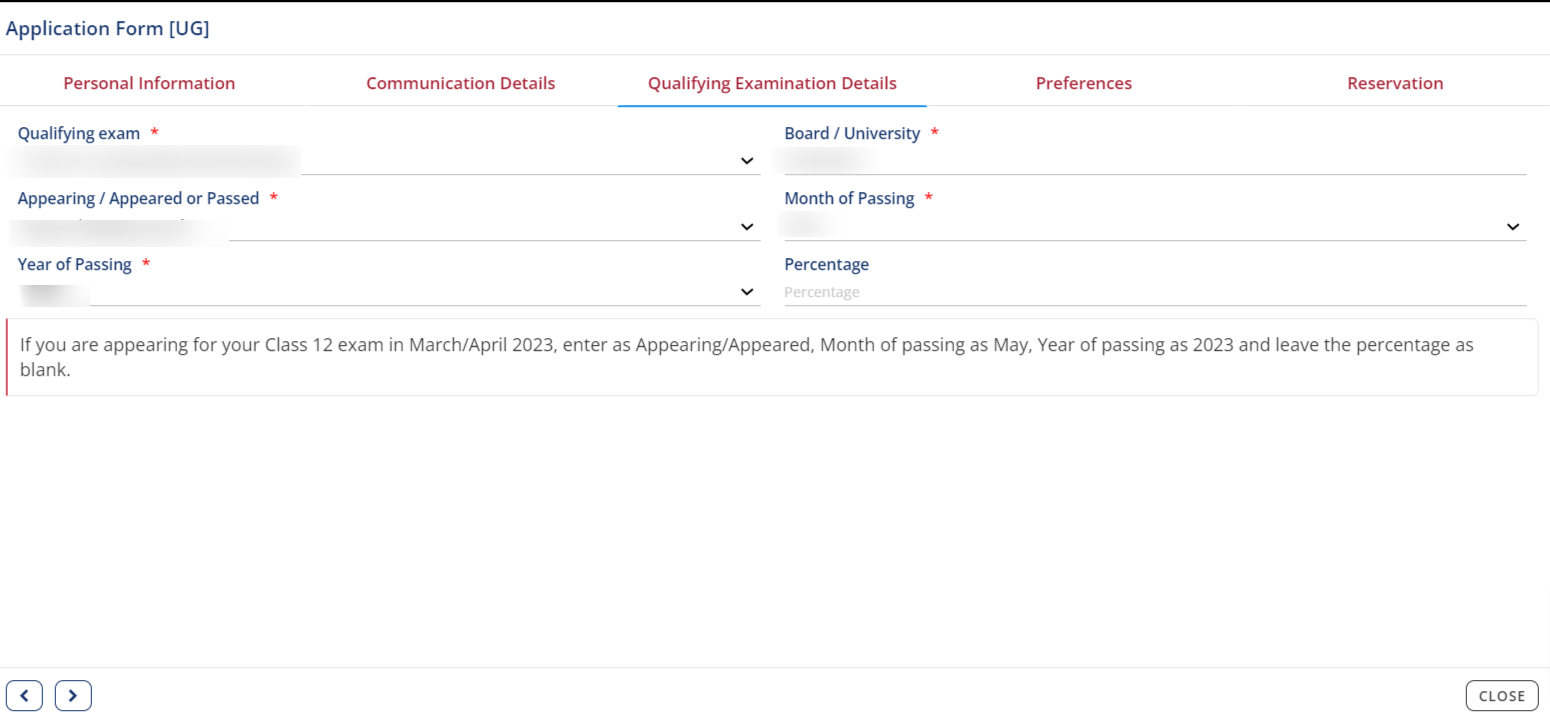This screenshot has width=1550, height=720.
Task: Click the Application Form [UG] title
Action: coord(107,28)
